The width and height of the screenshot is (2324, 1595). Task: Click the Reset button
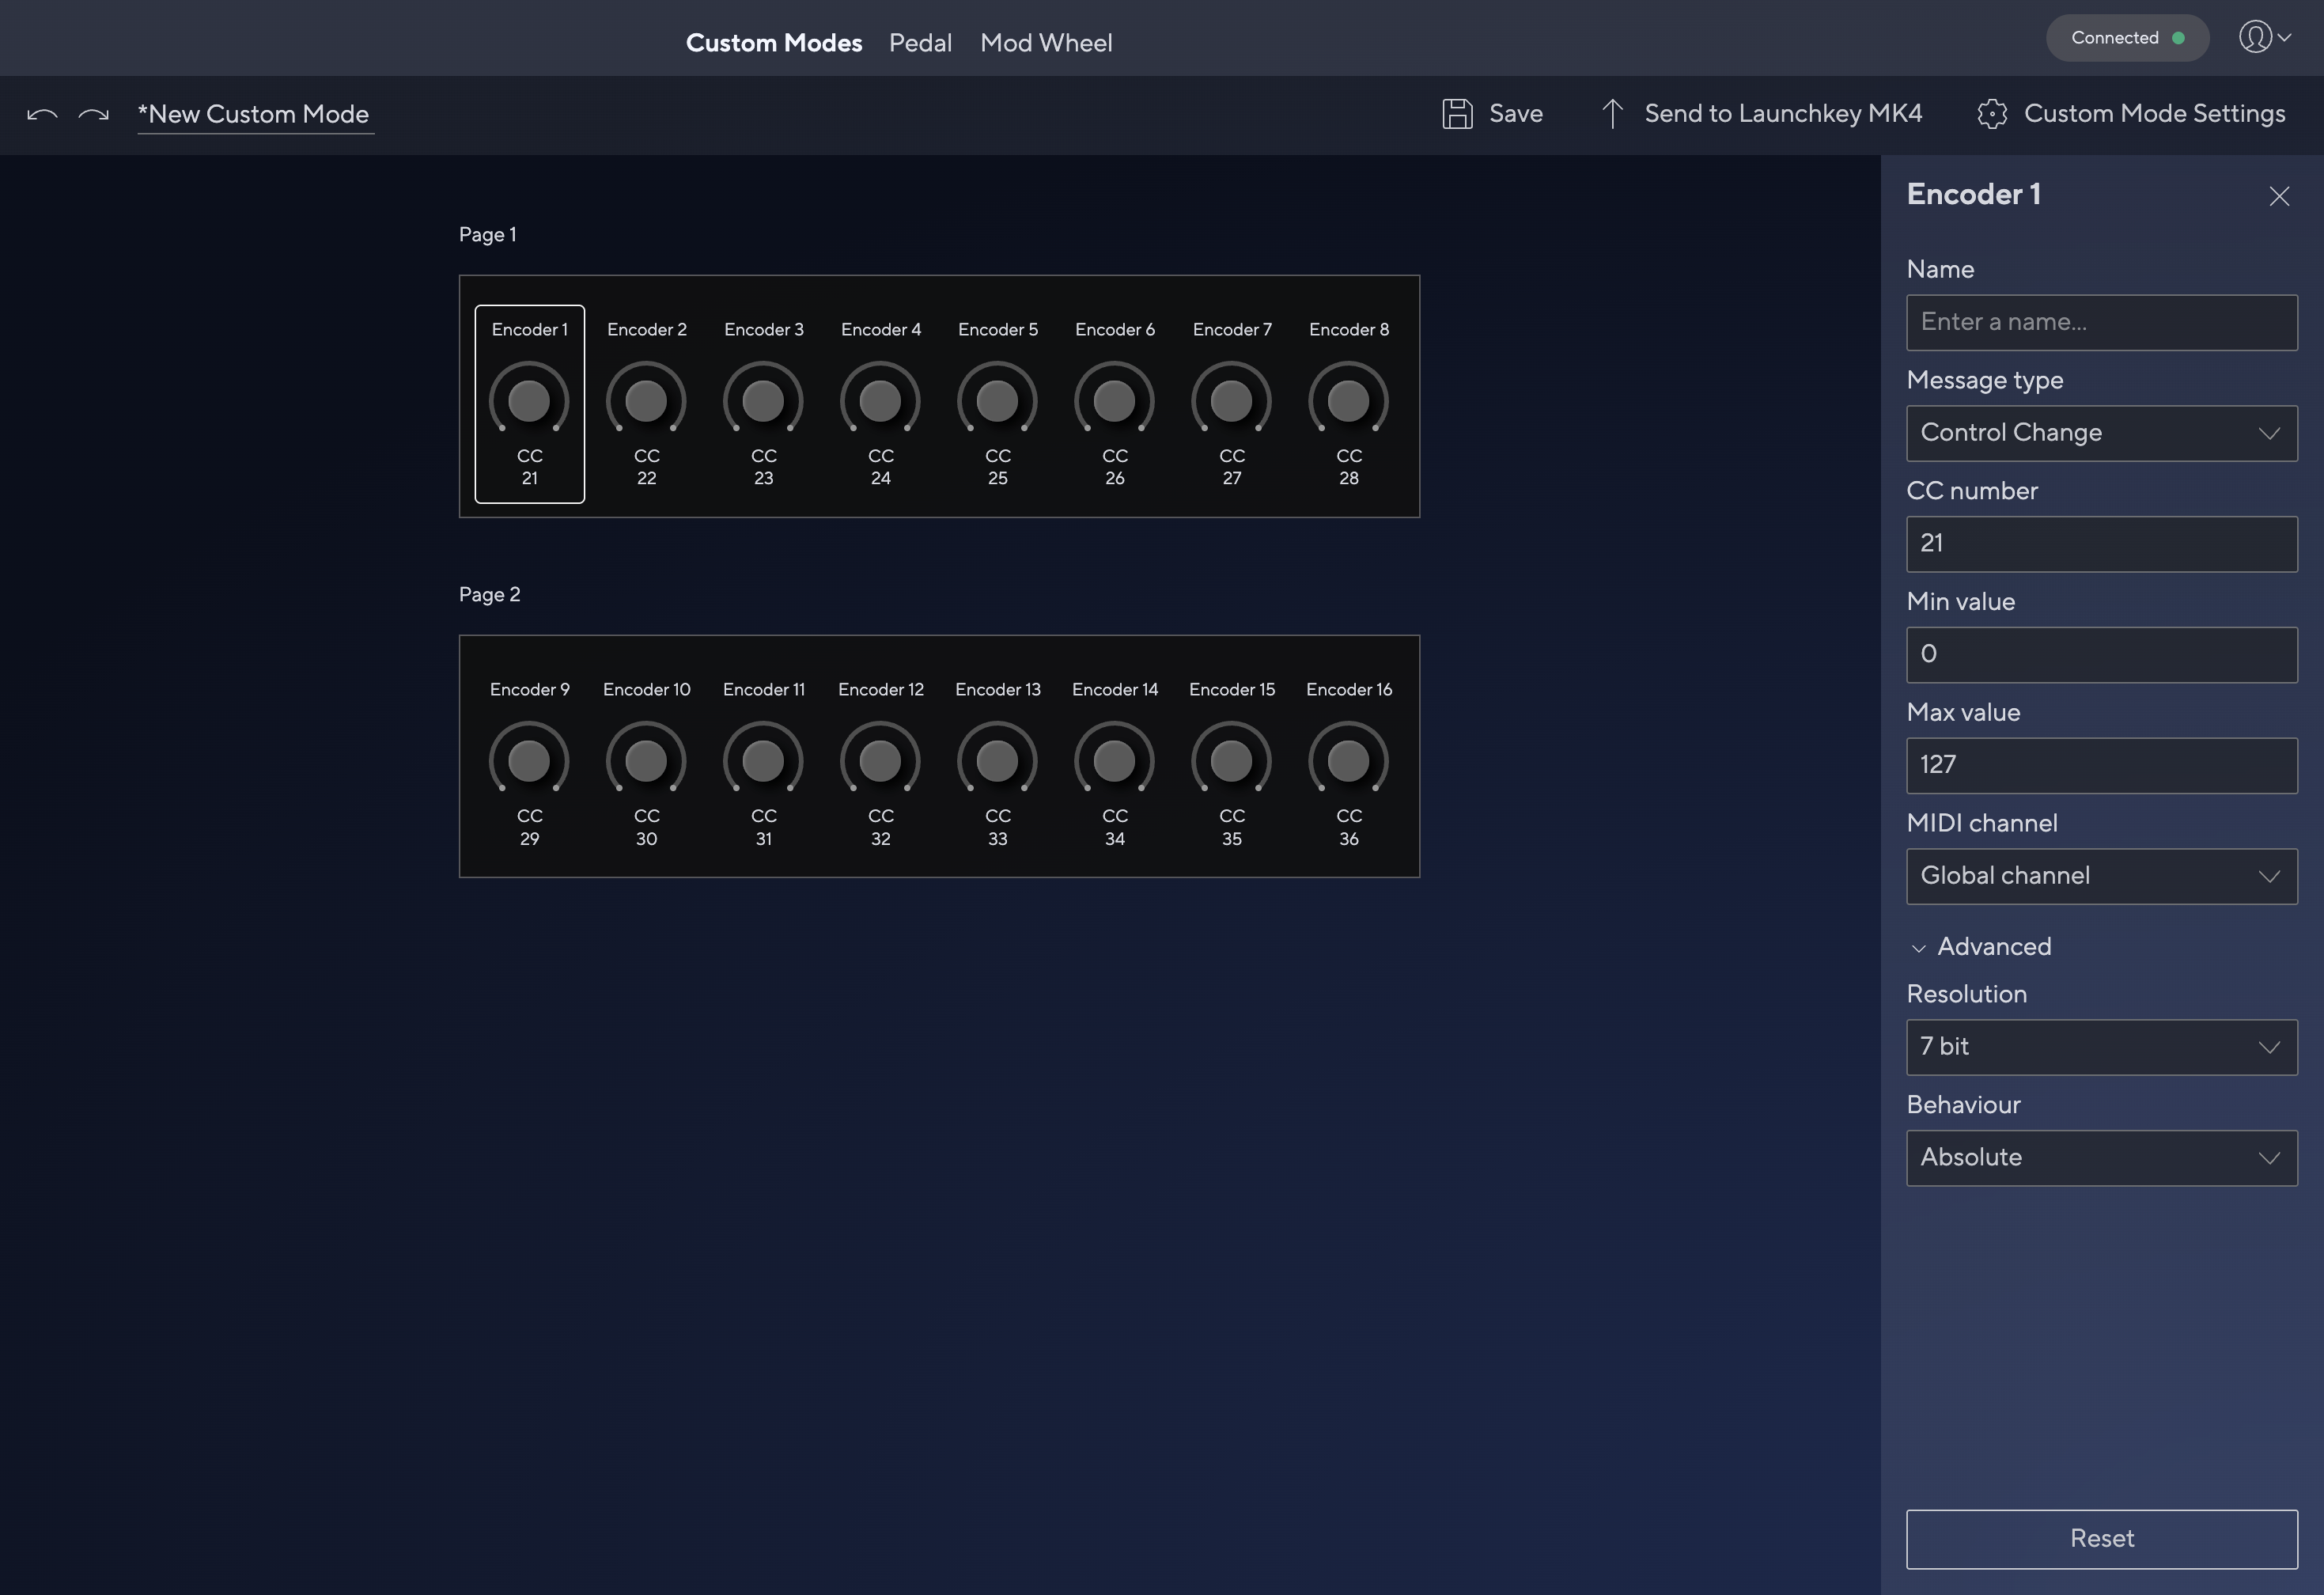click(x=2101, y=1539)
